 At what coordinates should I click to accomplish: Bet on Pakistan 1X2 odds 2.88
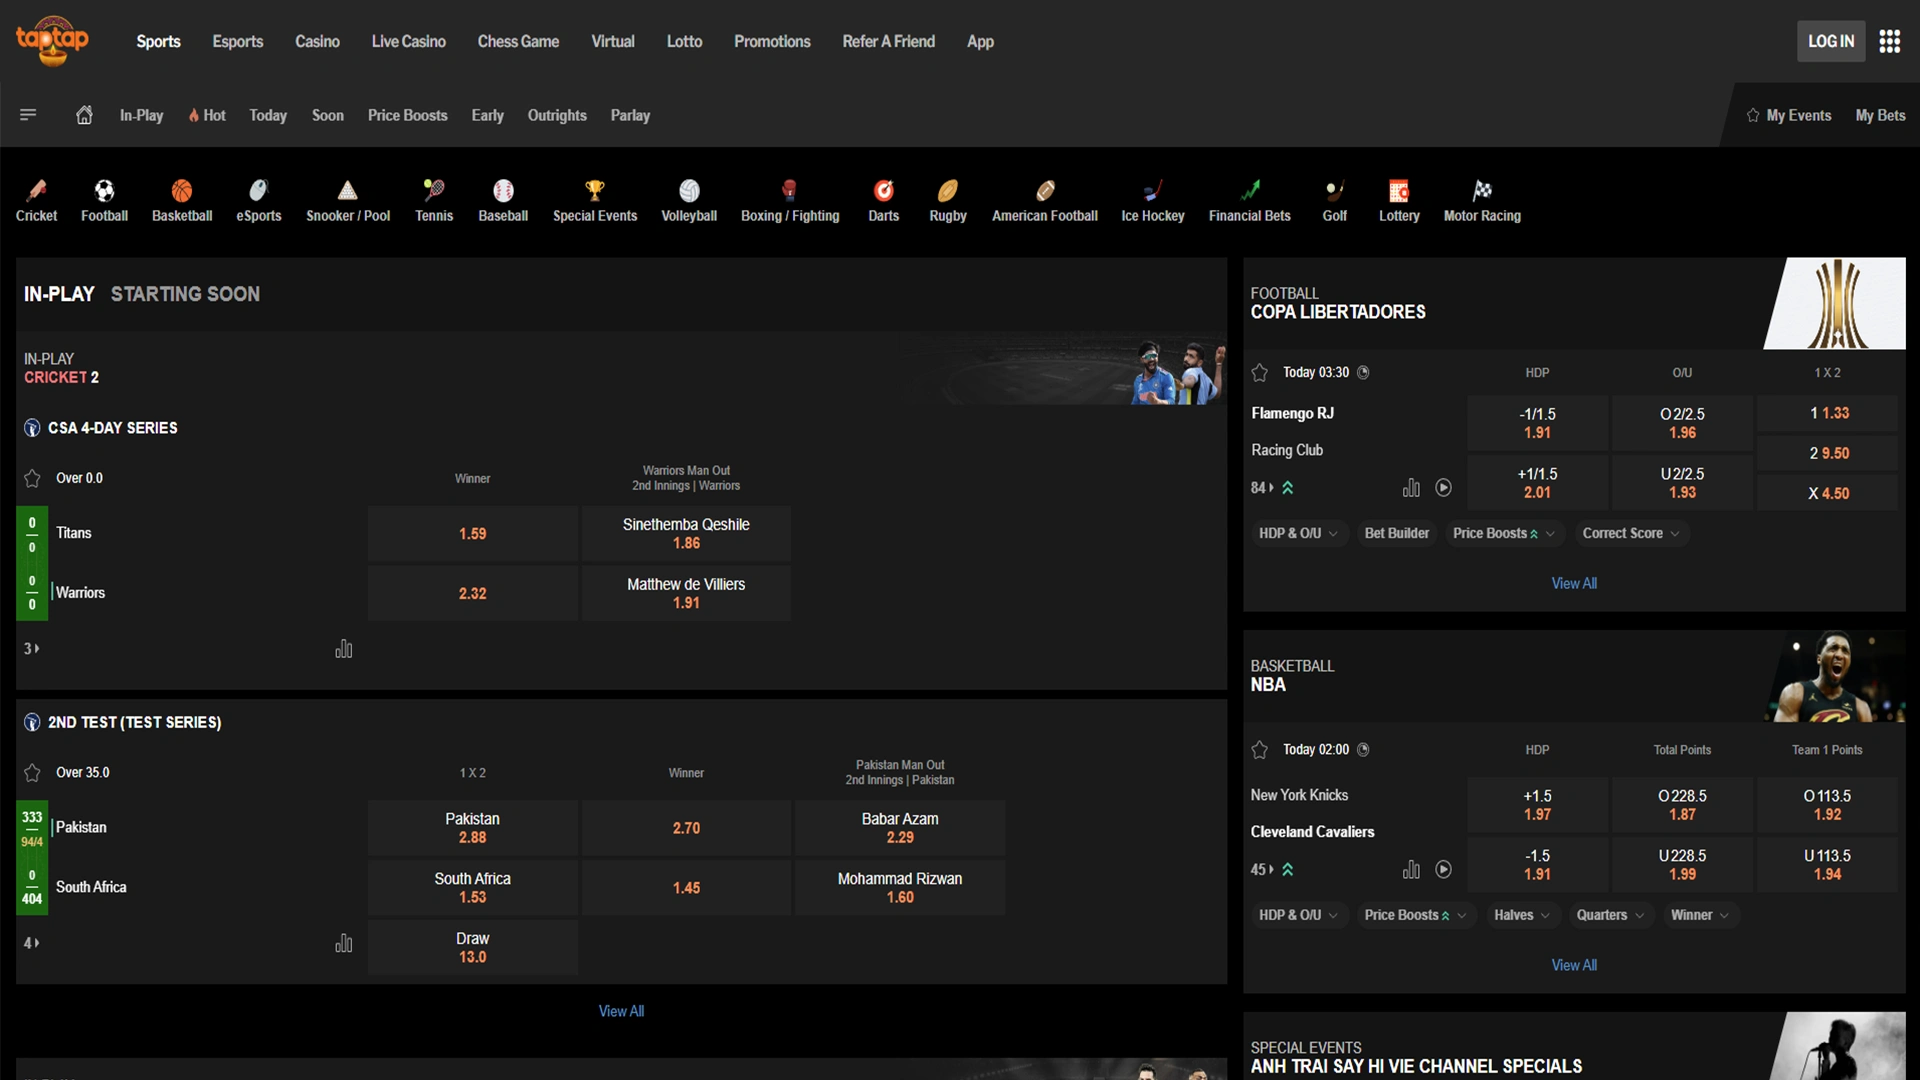pos(472,828)
